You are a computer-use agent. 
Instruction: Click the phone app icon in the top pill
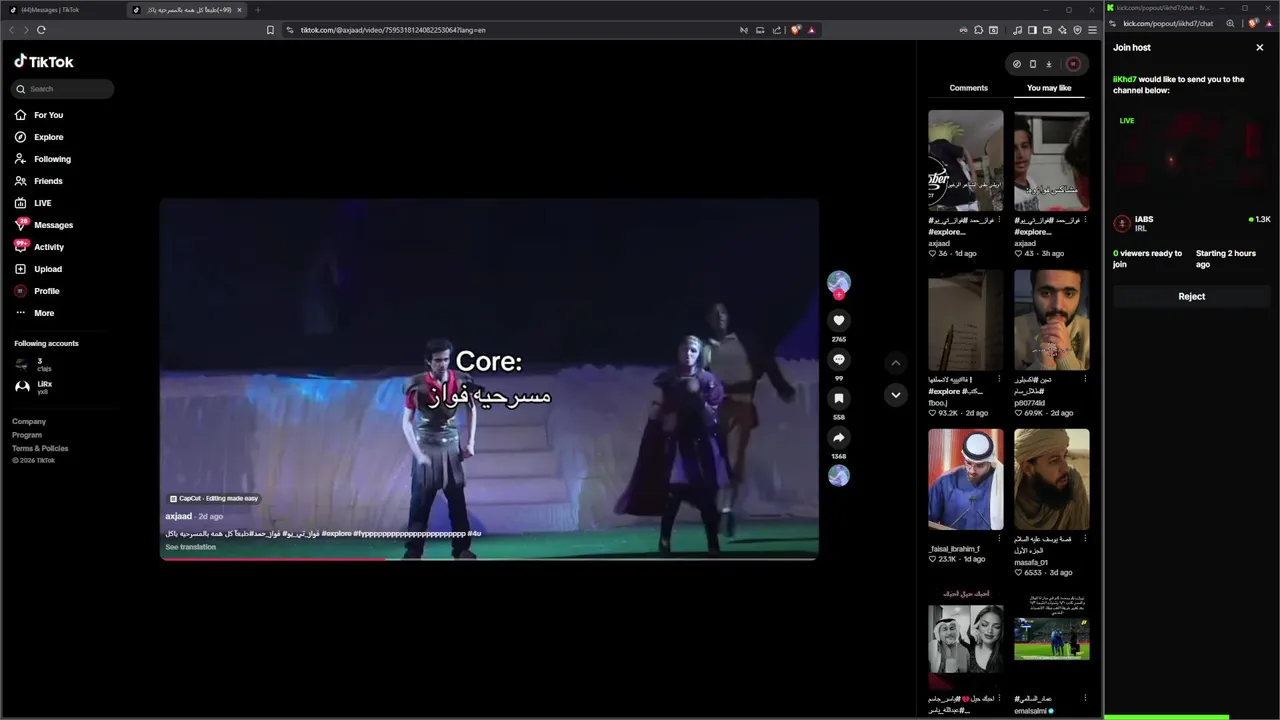click(x=1033, y=64)
